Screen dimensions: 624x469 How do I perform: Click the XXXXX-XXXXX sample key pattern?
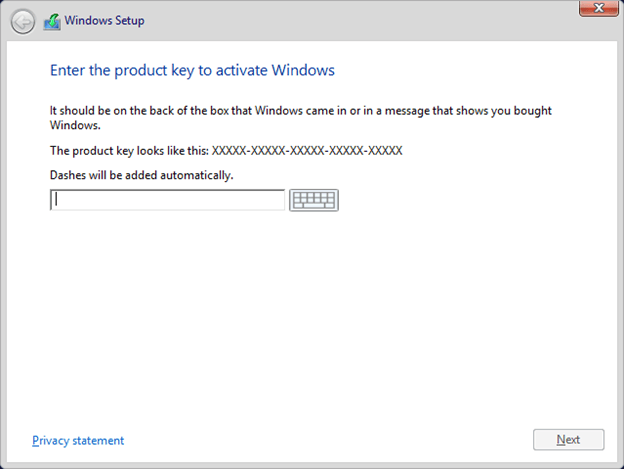(x=307, y=151)
